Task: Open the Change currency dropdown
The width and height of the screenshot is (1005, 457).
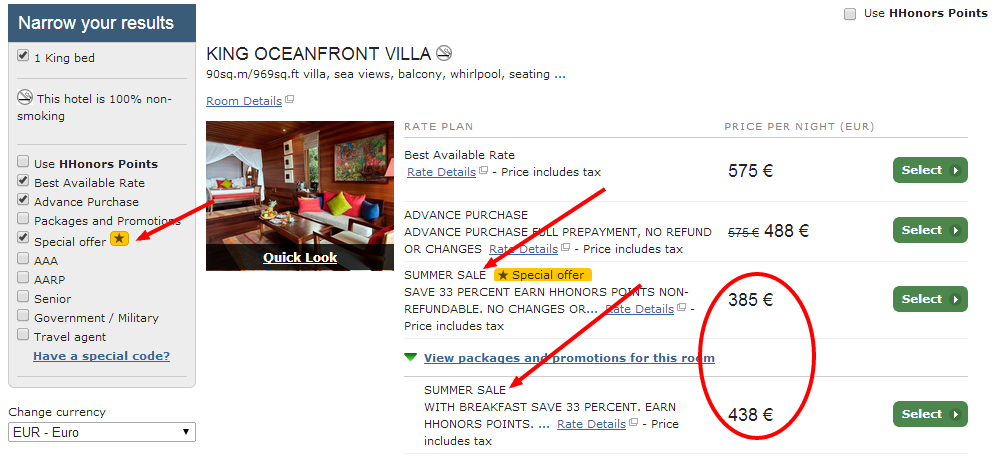Action: pos(102,432)
